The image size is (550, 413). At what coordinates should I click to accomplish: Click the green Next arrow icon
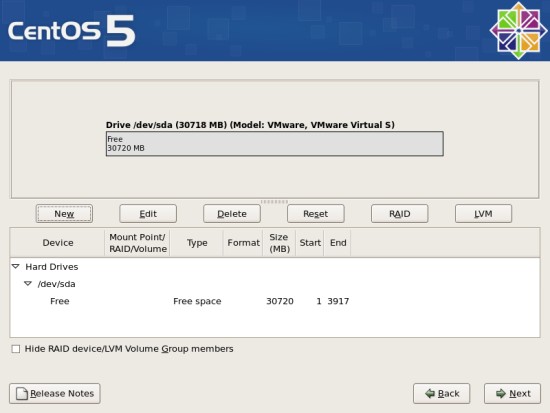tap(501, 393)
